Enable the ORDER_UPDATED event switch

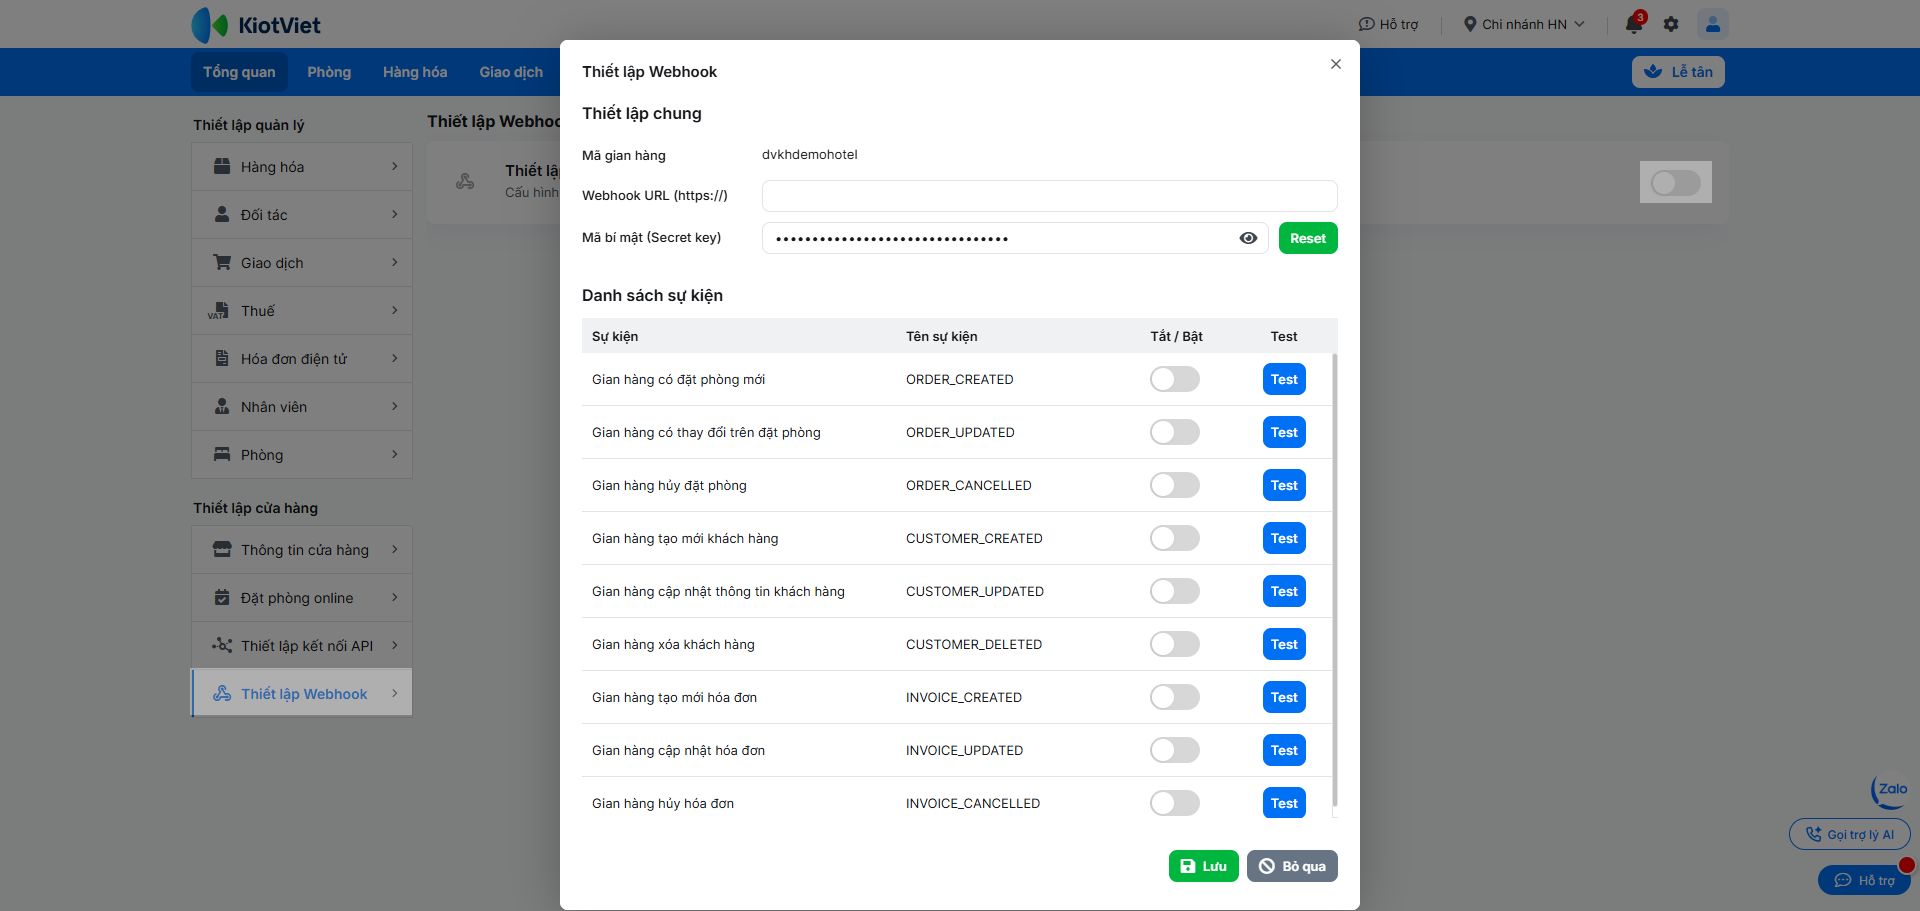[1175, 432]
